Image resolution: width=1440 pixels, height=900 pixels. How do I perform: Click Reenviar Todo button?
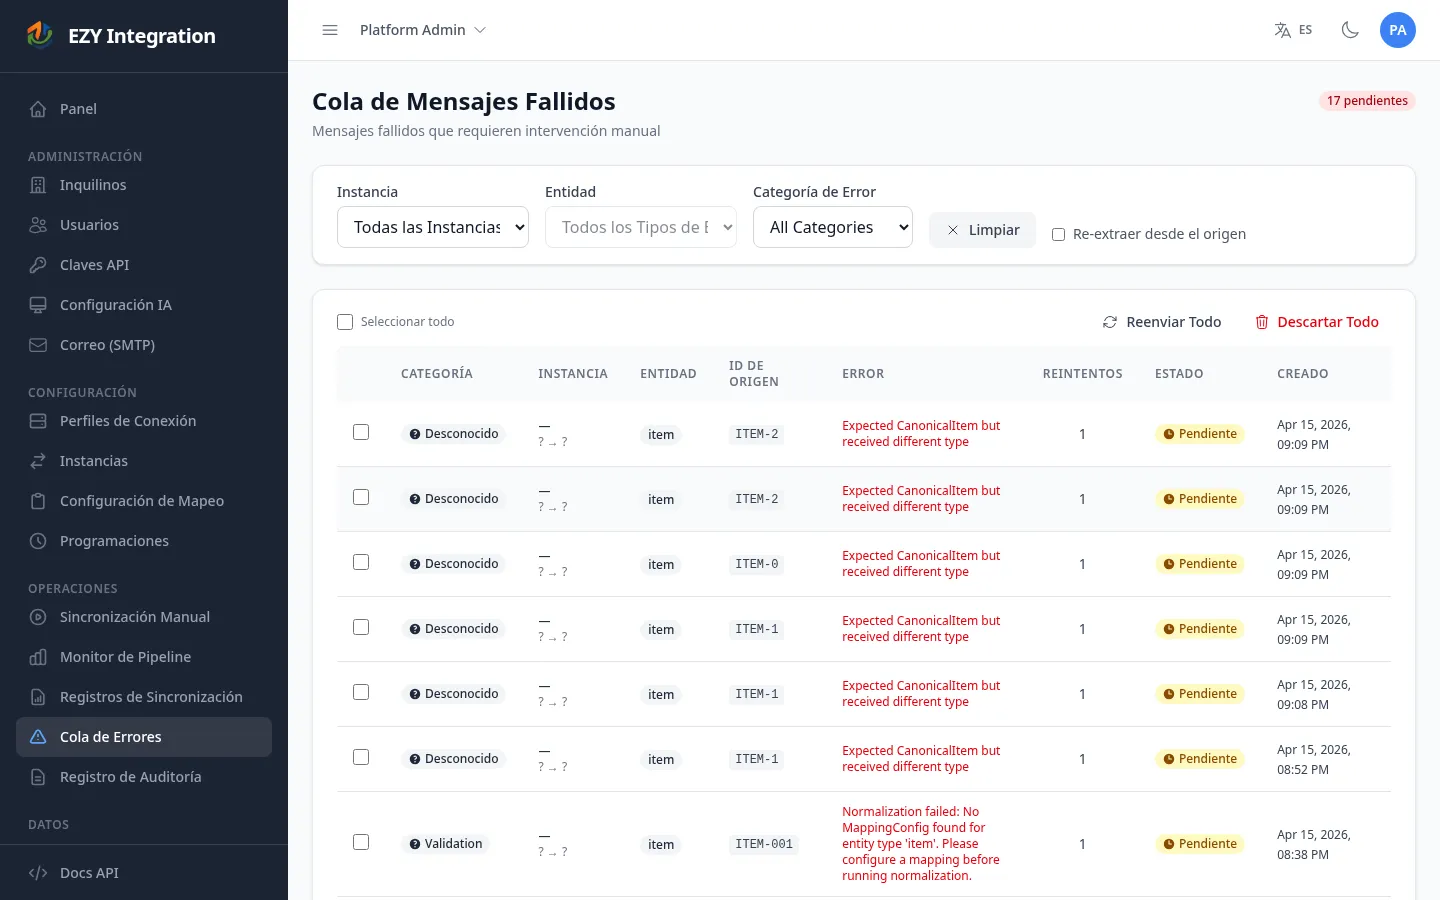(x=1162, y=322)
